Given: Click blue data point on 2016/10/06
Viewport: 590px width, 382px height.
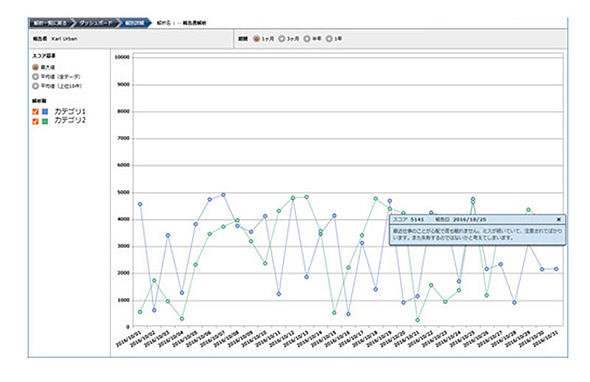Looking at the screenshot, I should 210,199.
